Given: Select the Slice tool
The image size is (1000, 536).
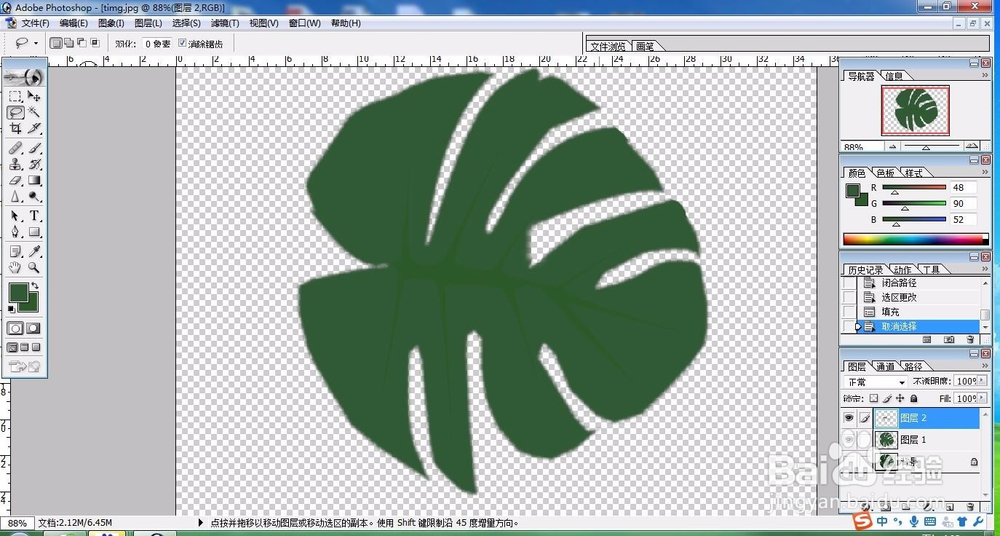Looking at the screenshot, I should pyautogui.click(x=34, y=128).
